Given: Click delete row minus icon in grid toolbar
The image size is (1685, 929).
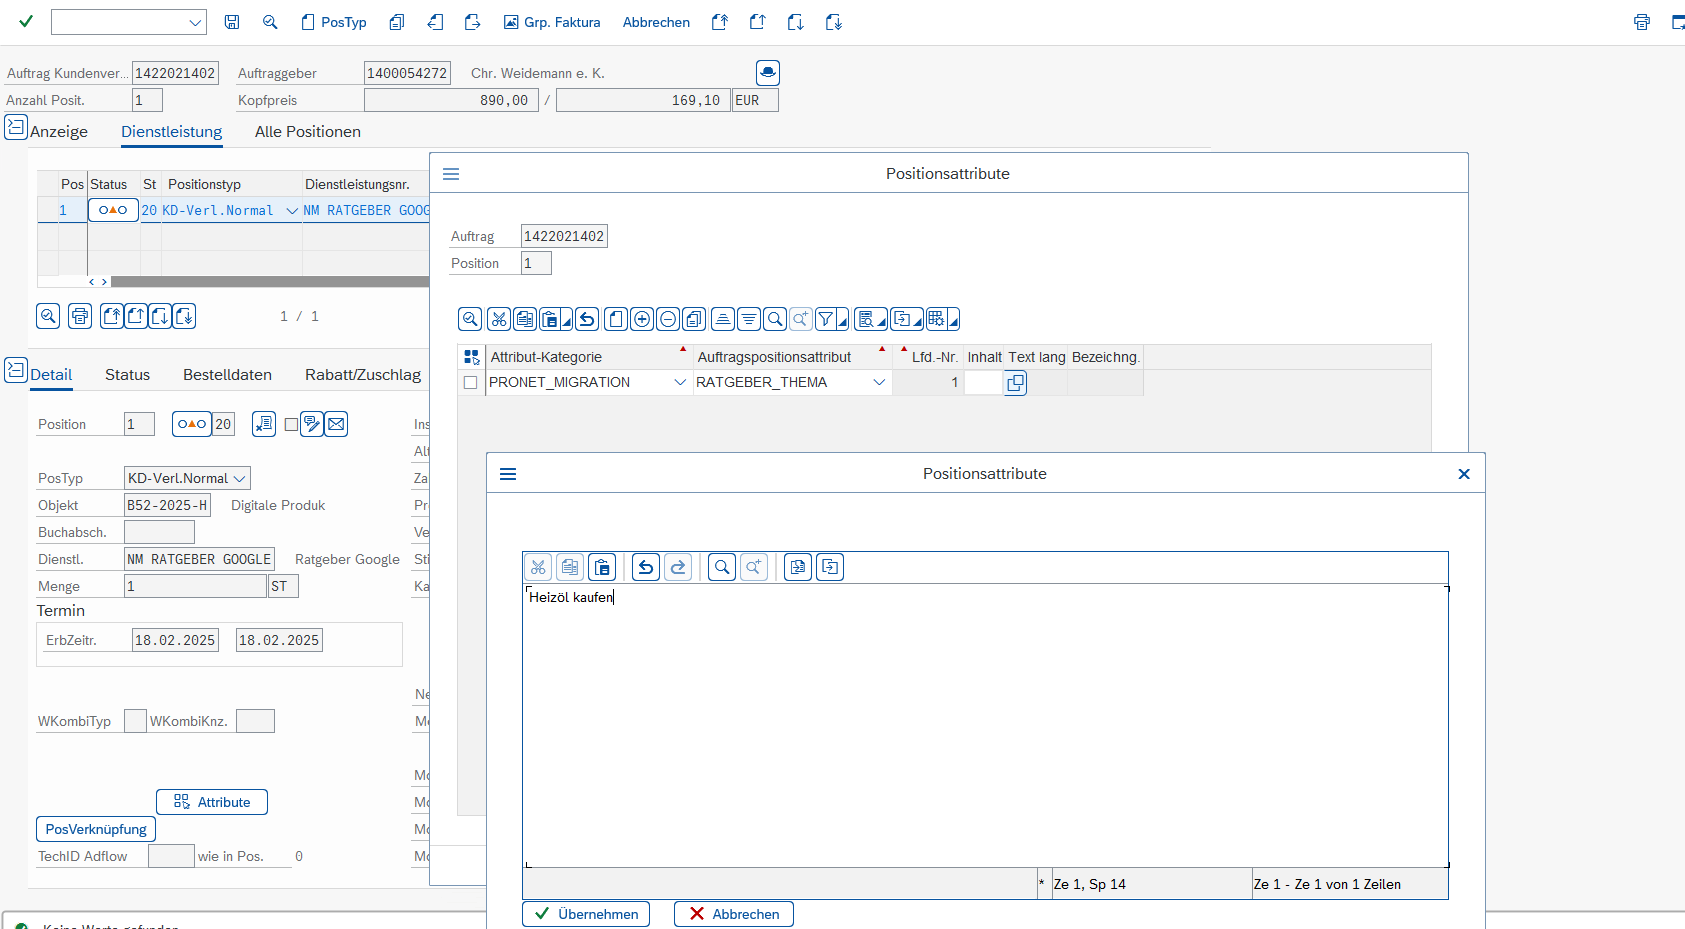Looking at the screenshot, I should coord(668,319).
